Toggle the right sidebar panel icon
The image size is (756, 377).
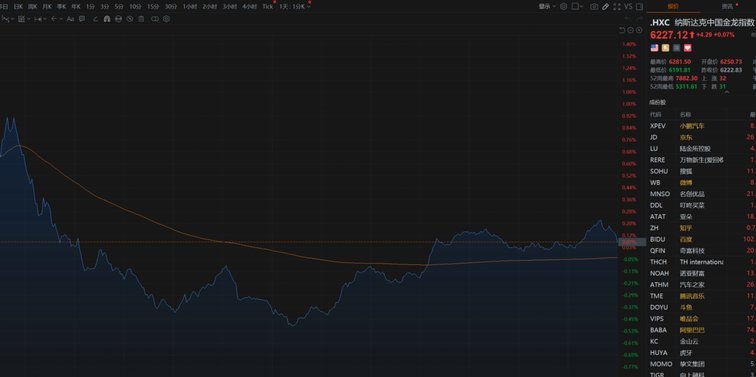639,7
